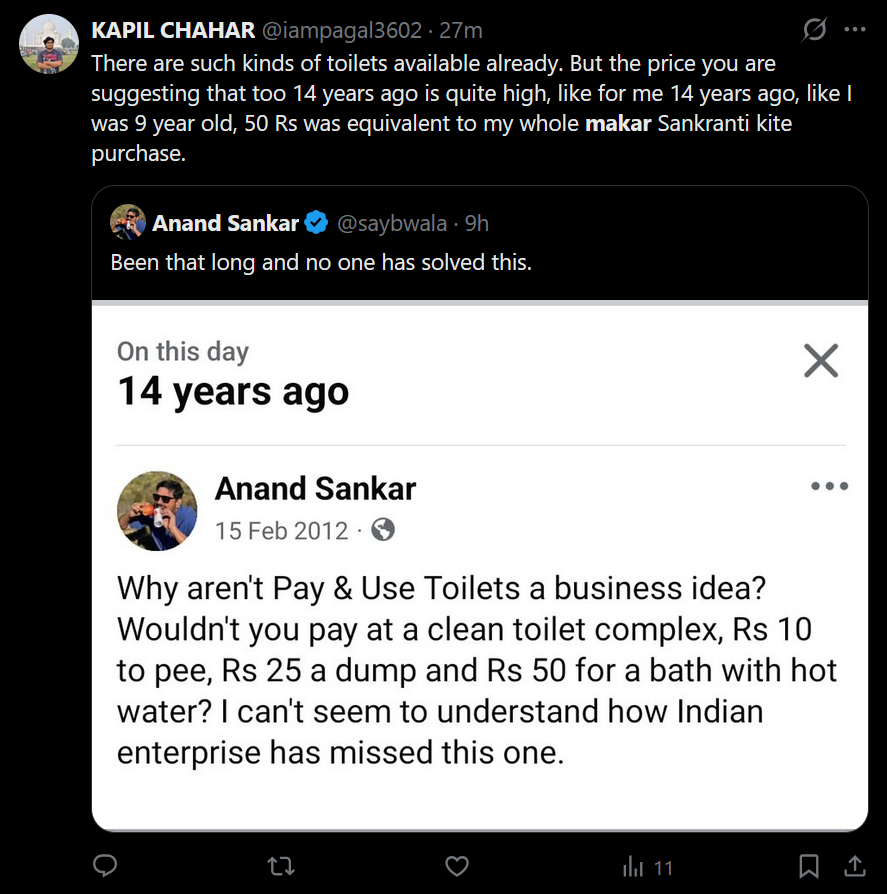Click the Grok explain icon at the top
Image resolution: width=887 pixels, height=894 pixels.
coord(815,30)
